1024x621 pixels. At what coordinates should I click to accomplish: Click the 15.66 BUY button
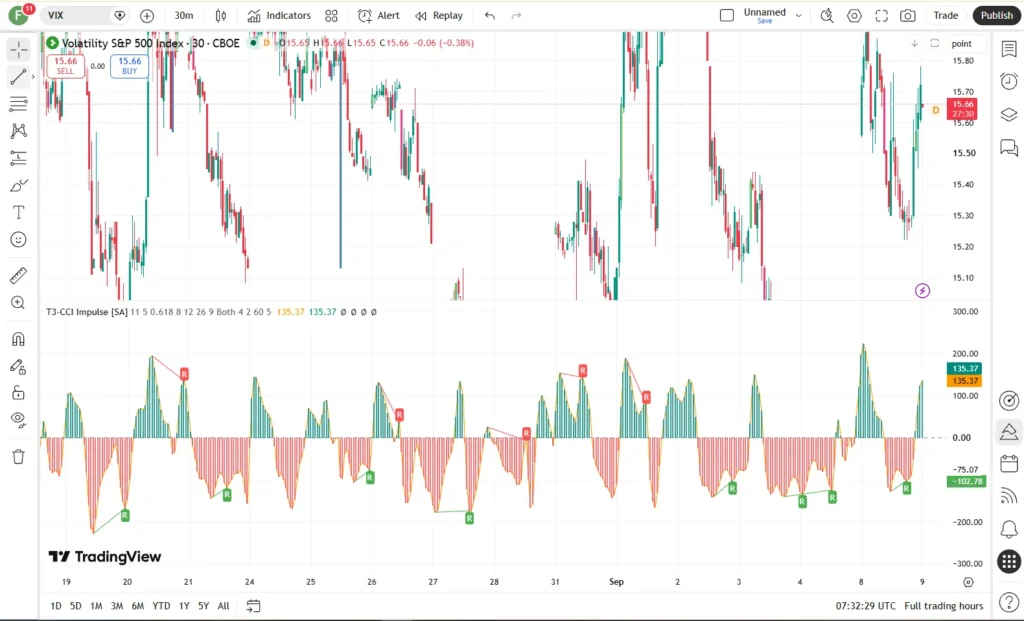tap(129, 66)
